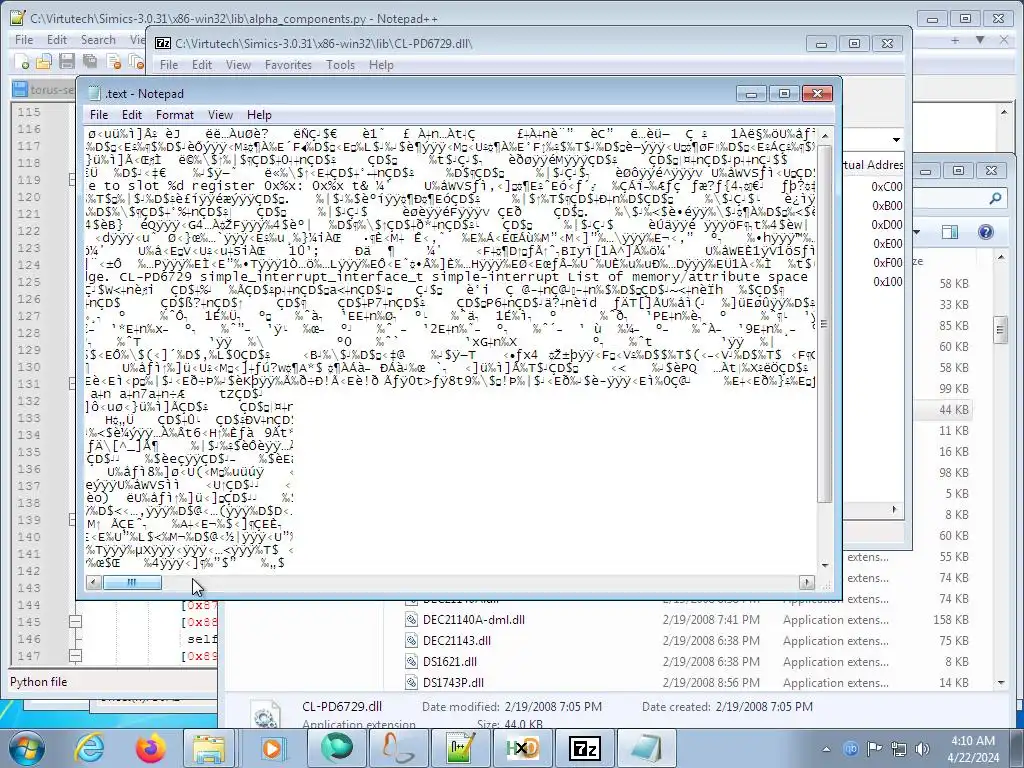Viewport: 1024px width, 768px height.
Task: Click the network icon in system tray
Action: tap(899, 748)
